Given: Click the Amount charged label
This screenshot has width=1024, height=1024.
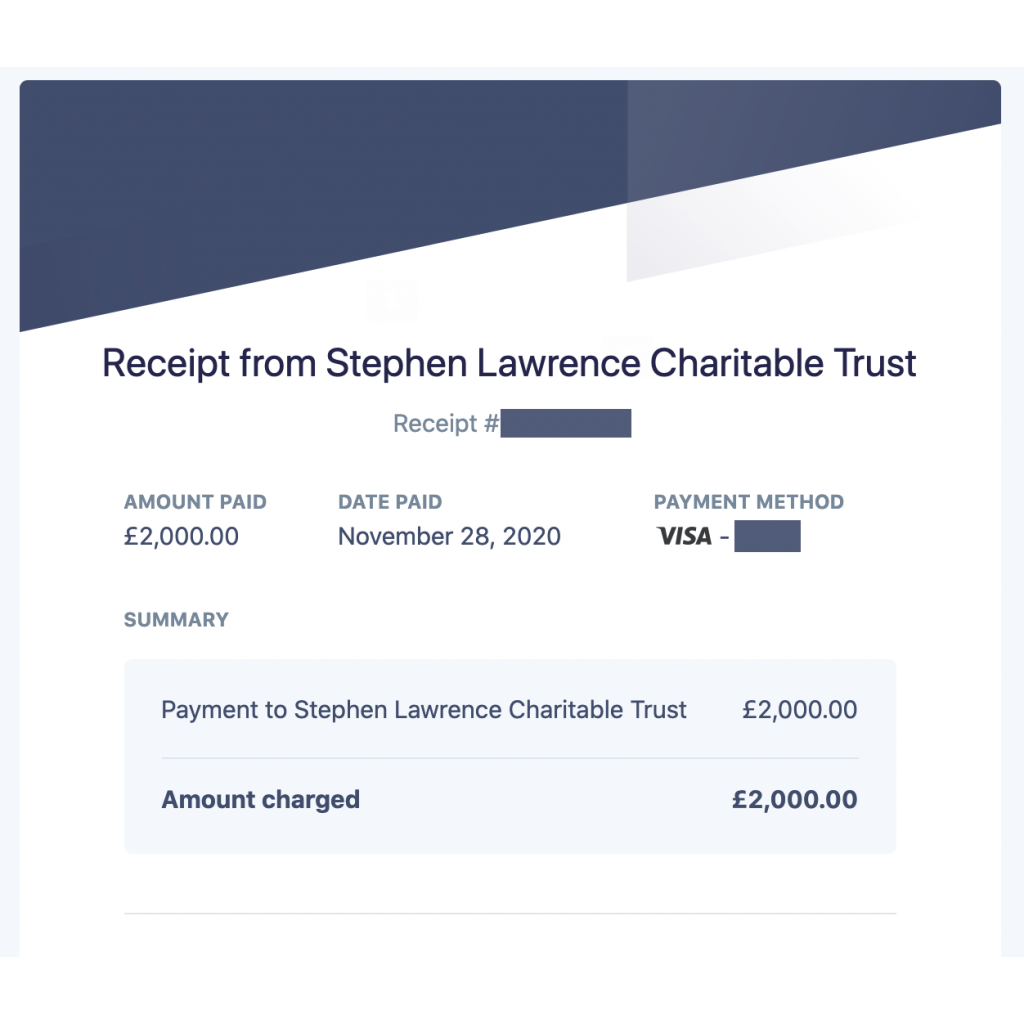Looking at the screenshot, I should coord(261,799).
